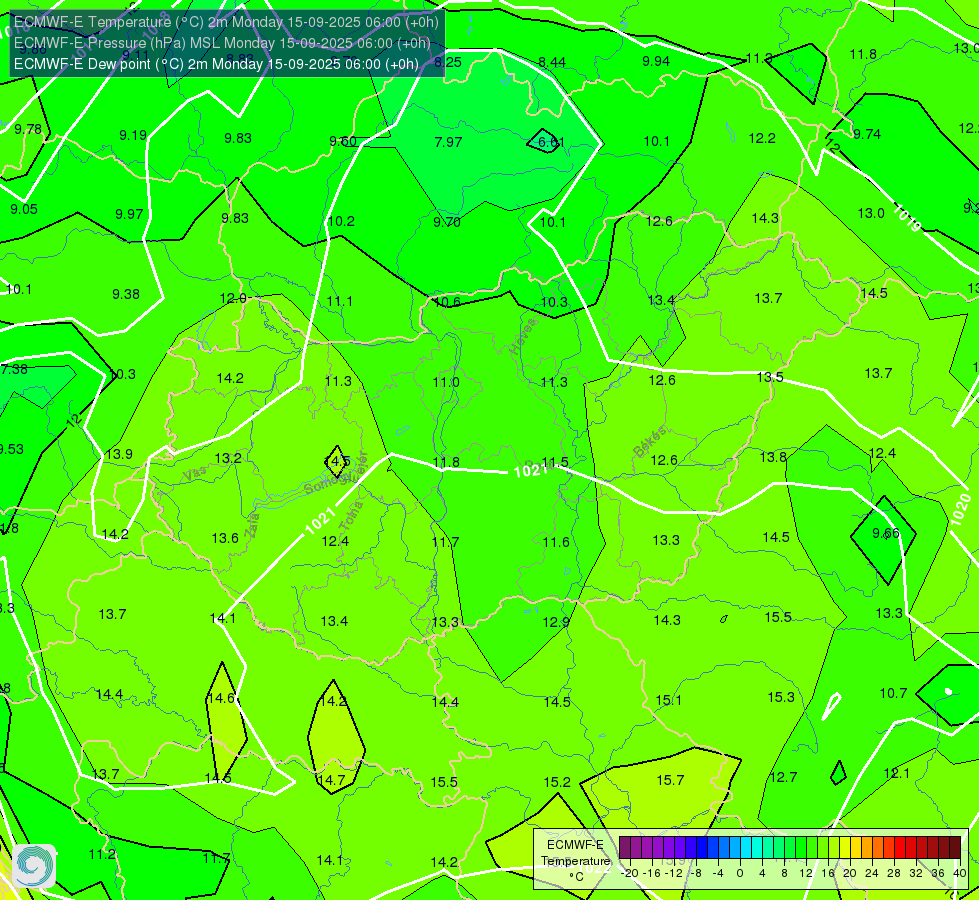The image size is (979, 900).
Task: Click the 13.6 temperature value
Action: pyautogui.click(x=225, y=538)
